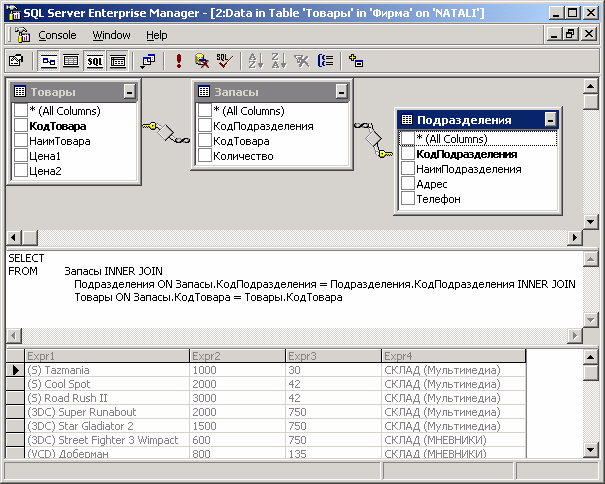
Task: Click the Подразделения table grid icon
Action: (x=407, y=120)
